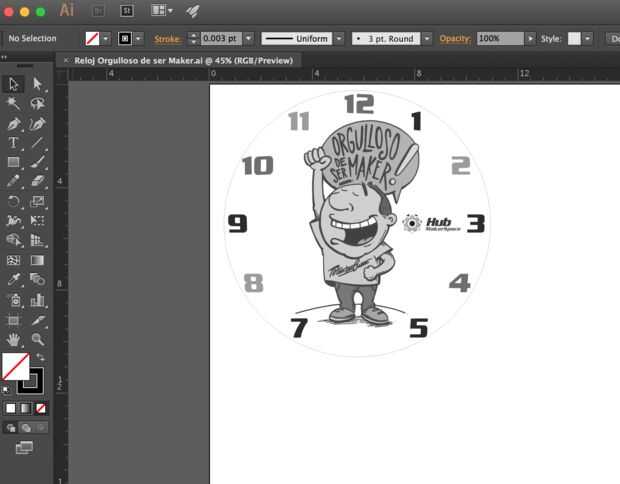Image resolution: width=620 pixels, height=484 pixels.
Task: Open the control bar fill color dropdown
Action: click(x=106, y=39)
